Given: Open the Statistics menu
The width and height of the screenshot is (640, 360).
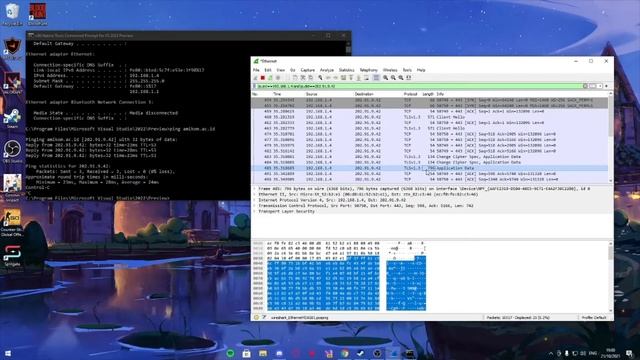Looking at the screenshot, I should pos(347,70).
